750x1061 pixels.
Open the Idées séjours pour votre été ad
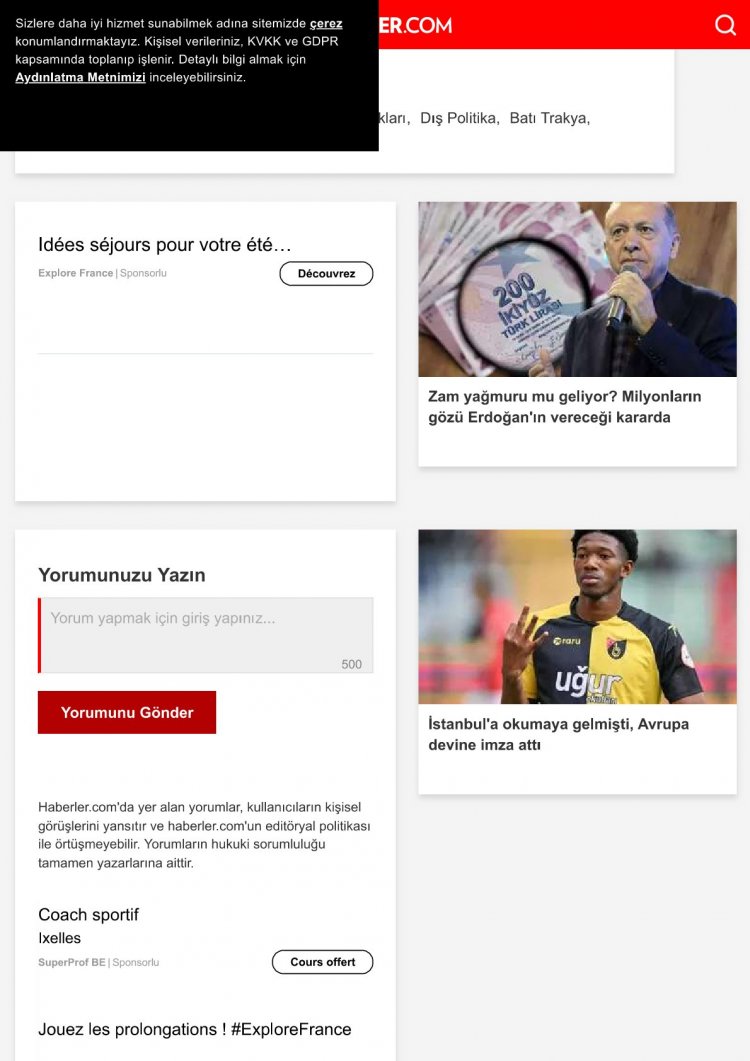[x=164, y=244]
